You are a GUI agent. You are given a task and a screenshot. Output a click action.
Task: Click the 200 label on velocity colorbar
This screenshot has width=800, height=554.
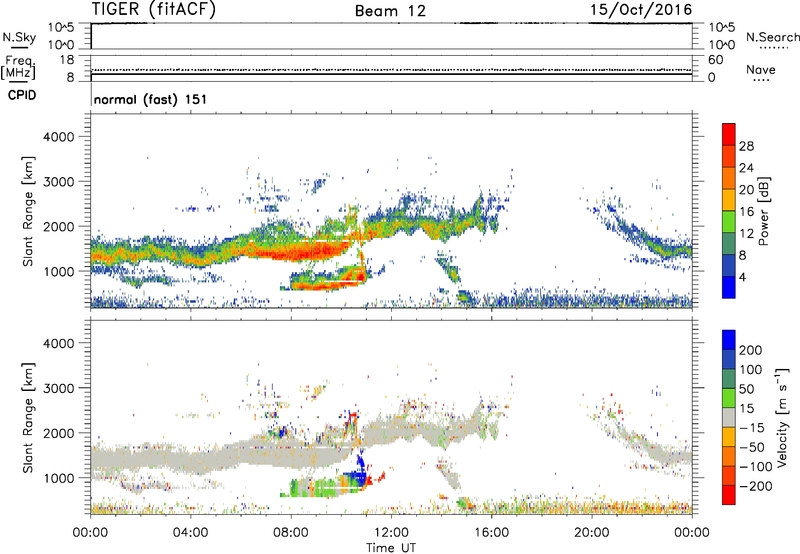pyautogui.click(x=751, y=350)
